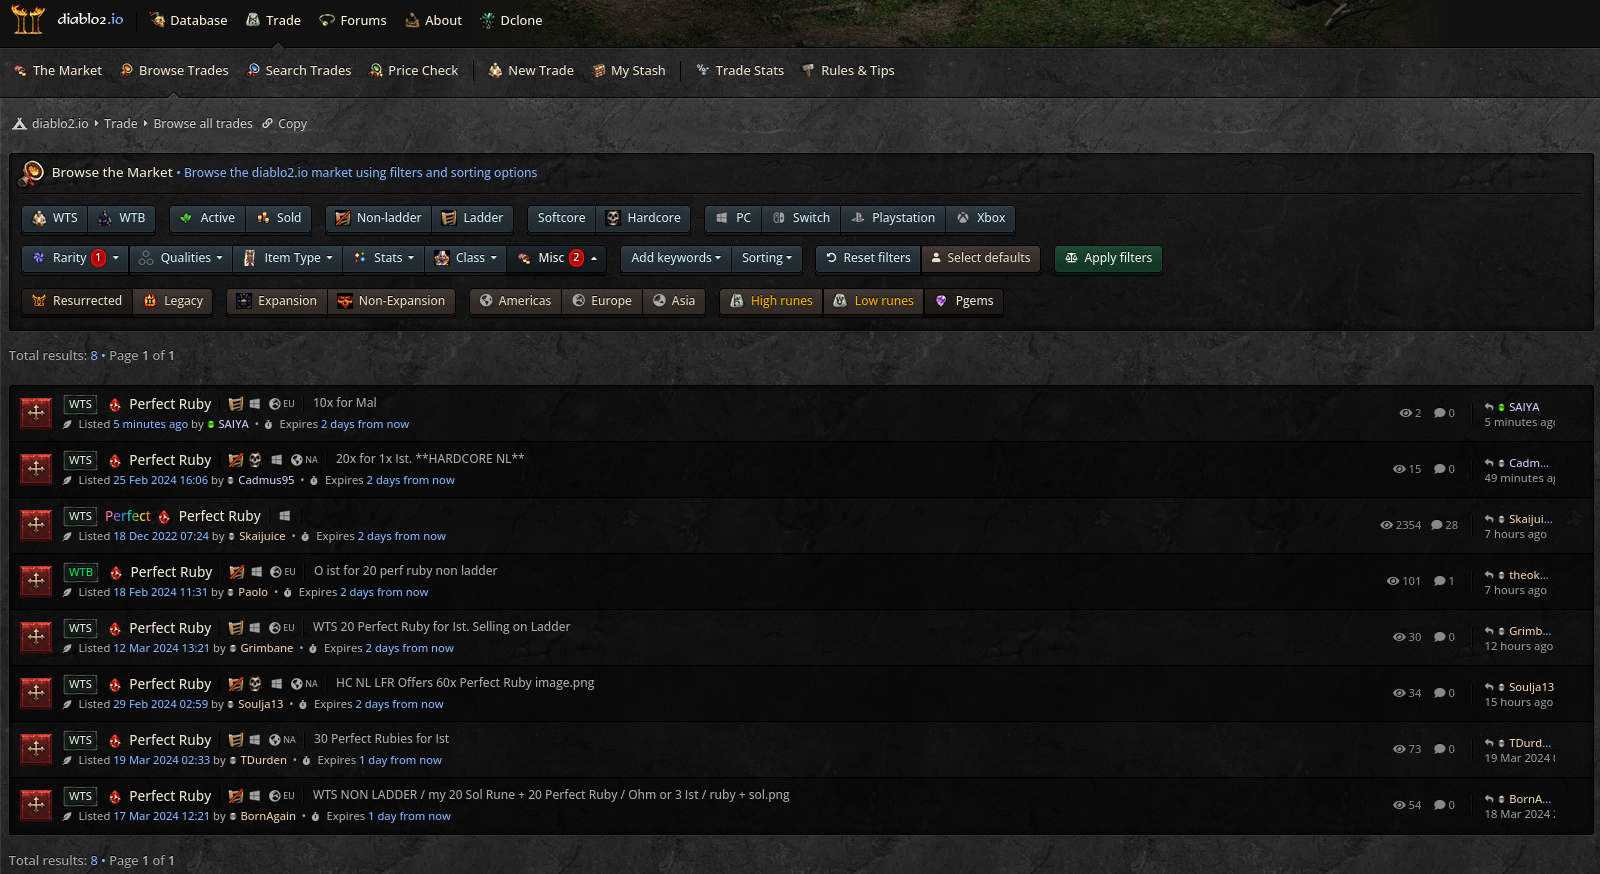Click the comments bubble icon on Skaijuice's listing
This screenshot has width=1600, height=874.
pyautogui.click(x=1437, y=525)
